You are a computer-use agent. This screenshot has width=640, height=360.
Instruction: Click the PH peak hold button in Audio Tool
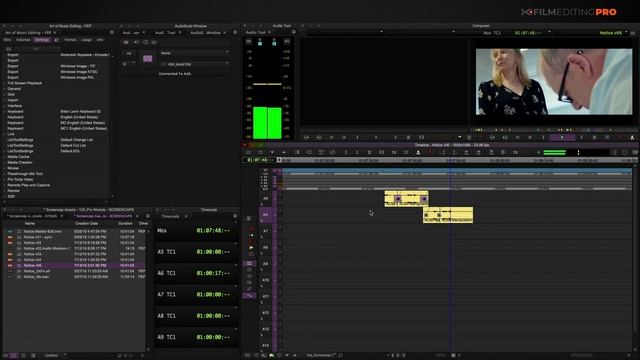tap(287, 42)
